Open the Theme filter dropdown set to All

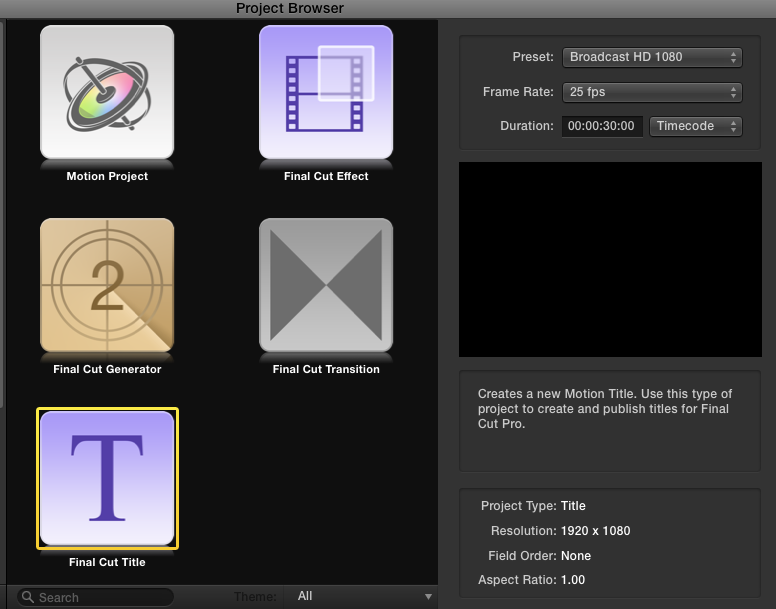(x=360, y=596)
